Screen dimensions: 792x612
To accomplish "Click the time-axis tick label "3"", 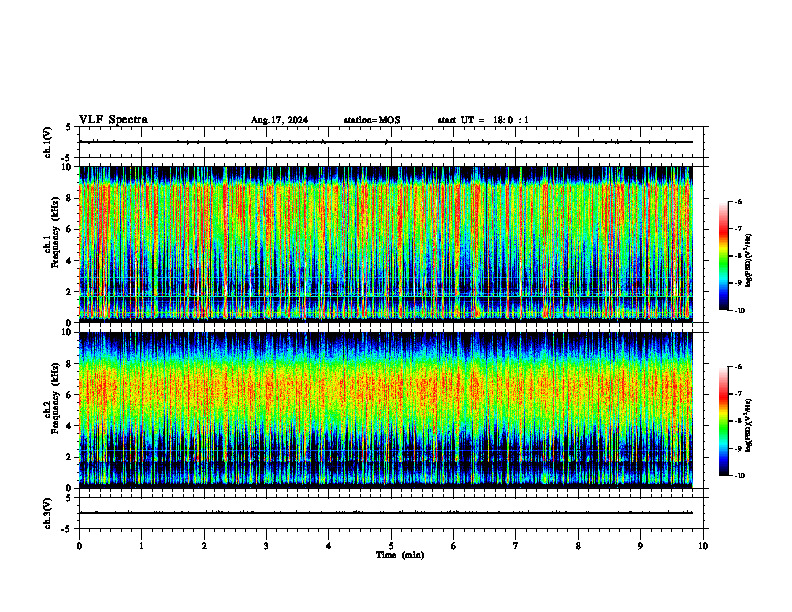I will pyautogui.click(x=266, y=546).
